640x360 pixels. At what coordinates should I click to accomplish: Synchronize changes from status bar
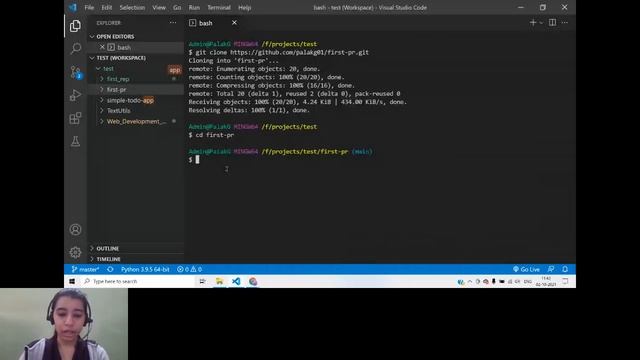(x=110, y=269)
